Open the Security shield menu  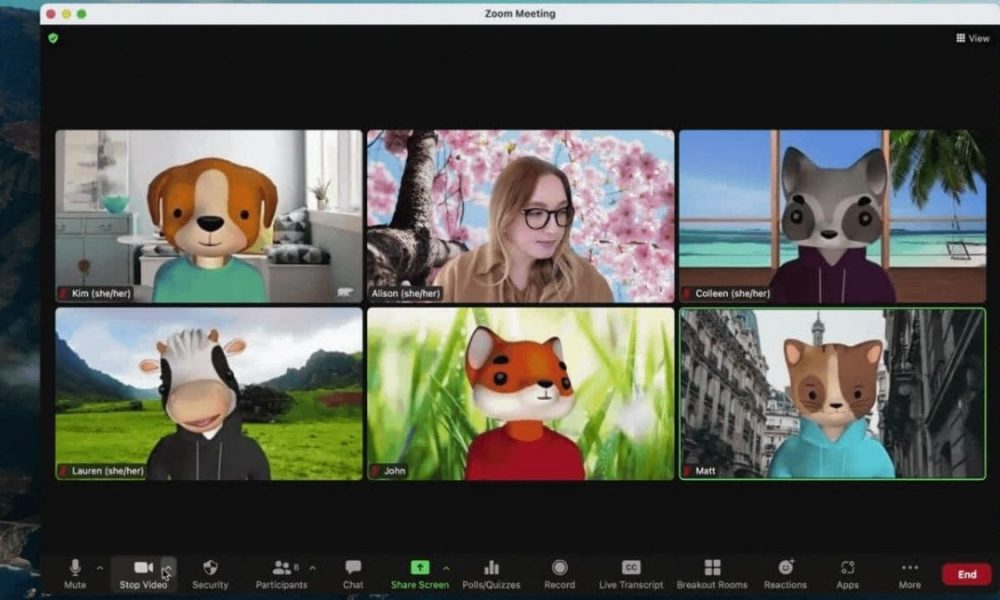[210, 573]
